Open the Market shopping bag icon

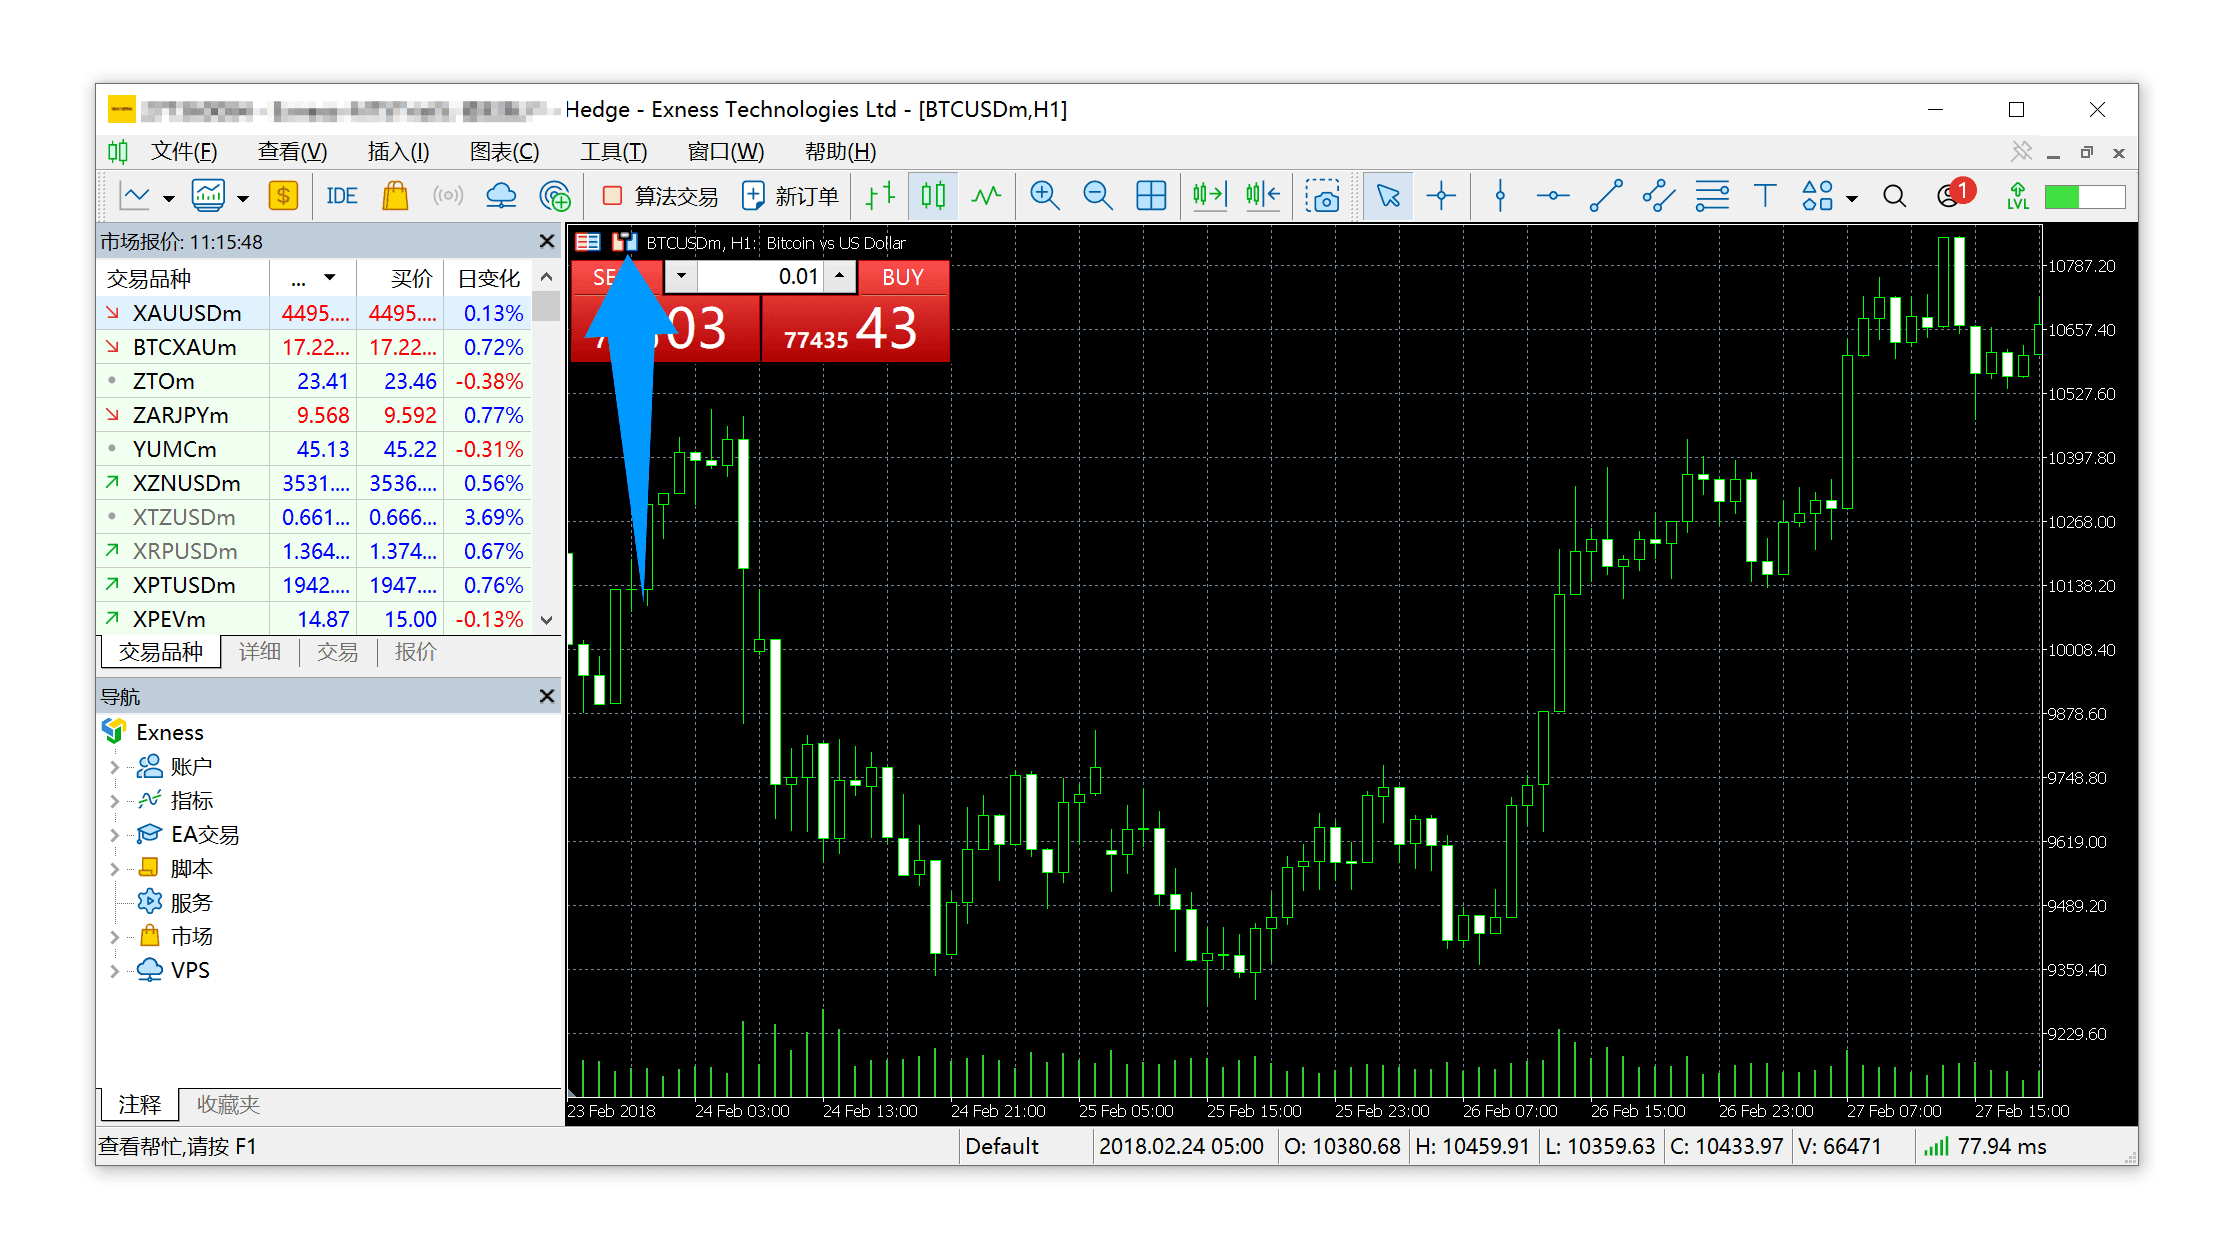click(395, 196)
